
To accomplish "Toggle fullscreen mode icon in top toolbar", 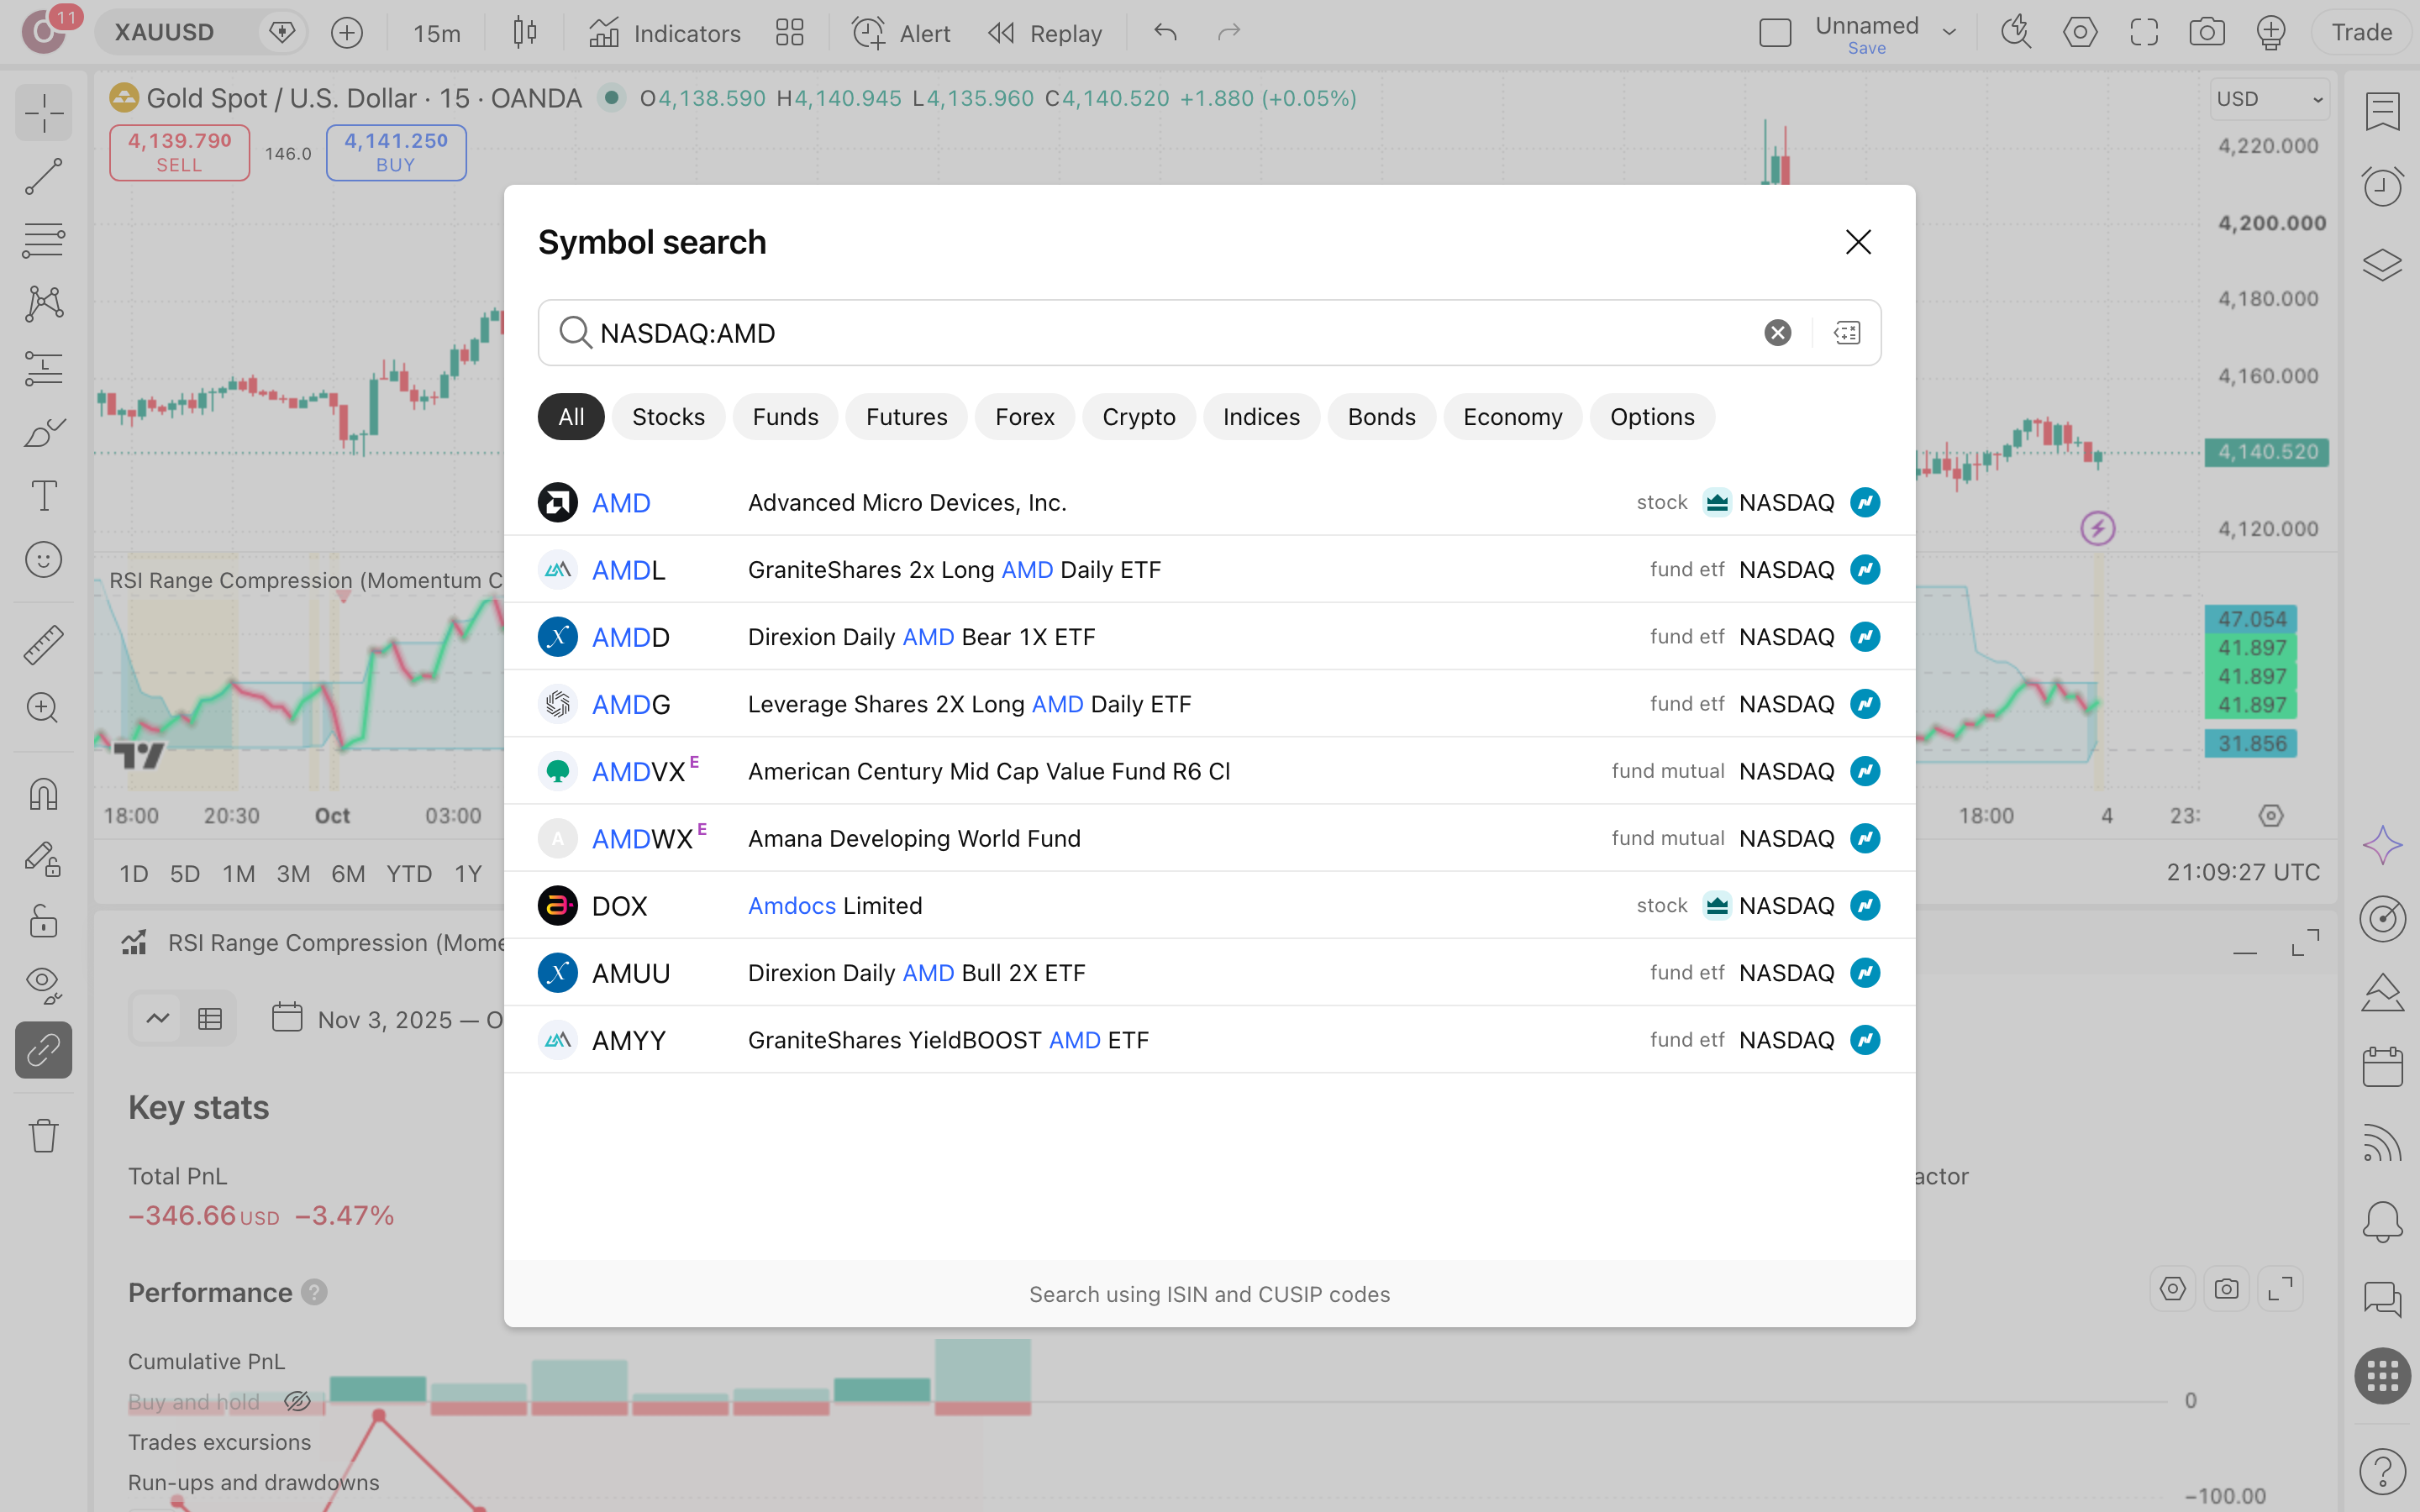I will click(2143, 33).
